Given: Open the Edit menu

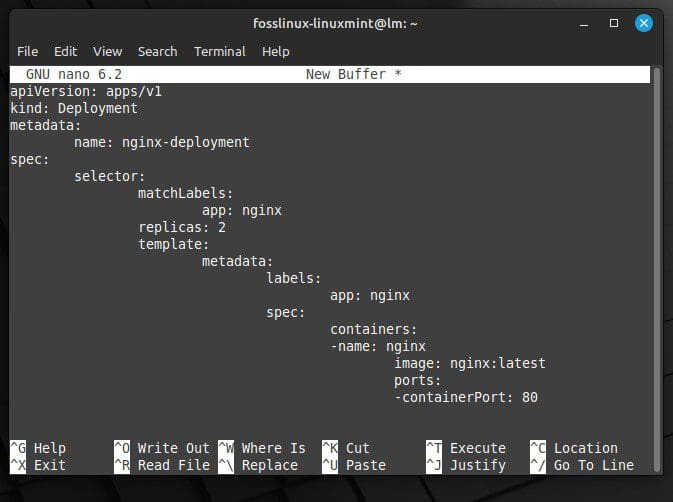Looking at the screenshot, I should coord(65,51).
